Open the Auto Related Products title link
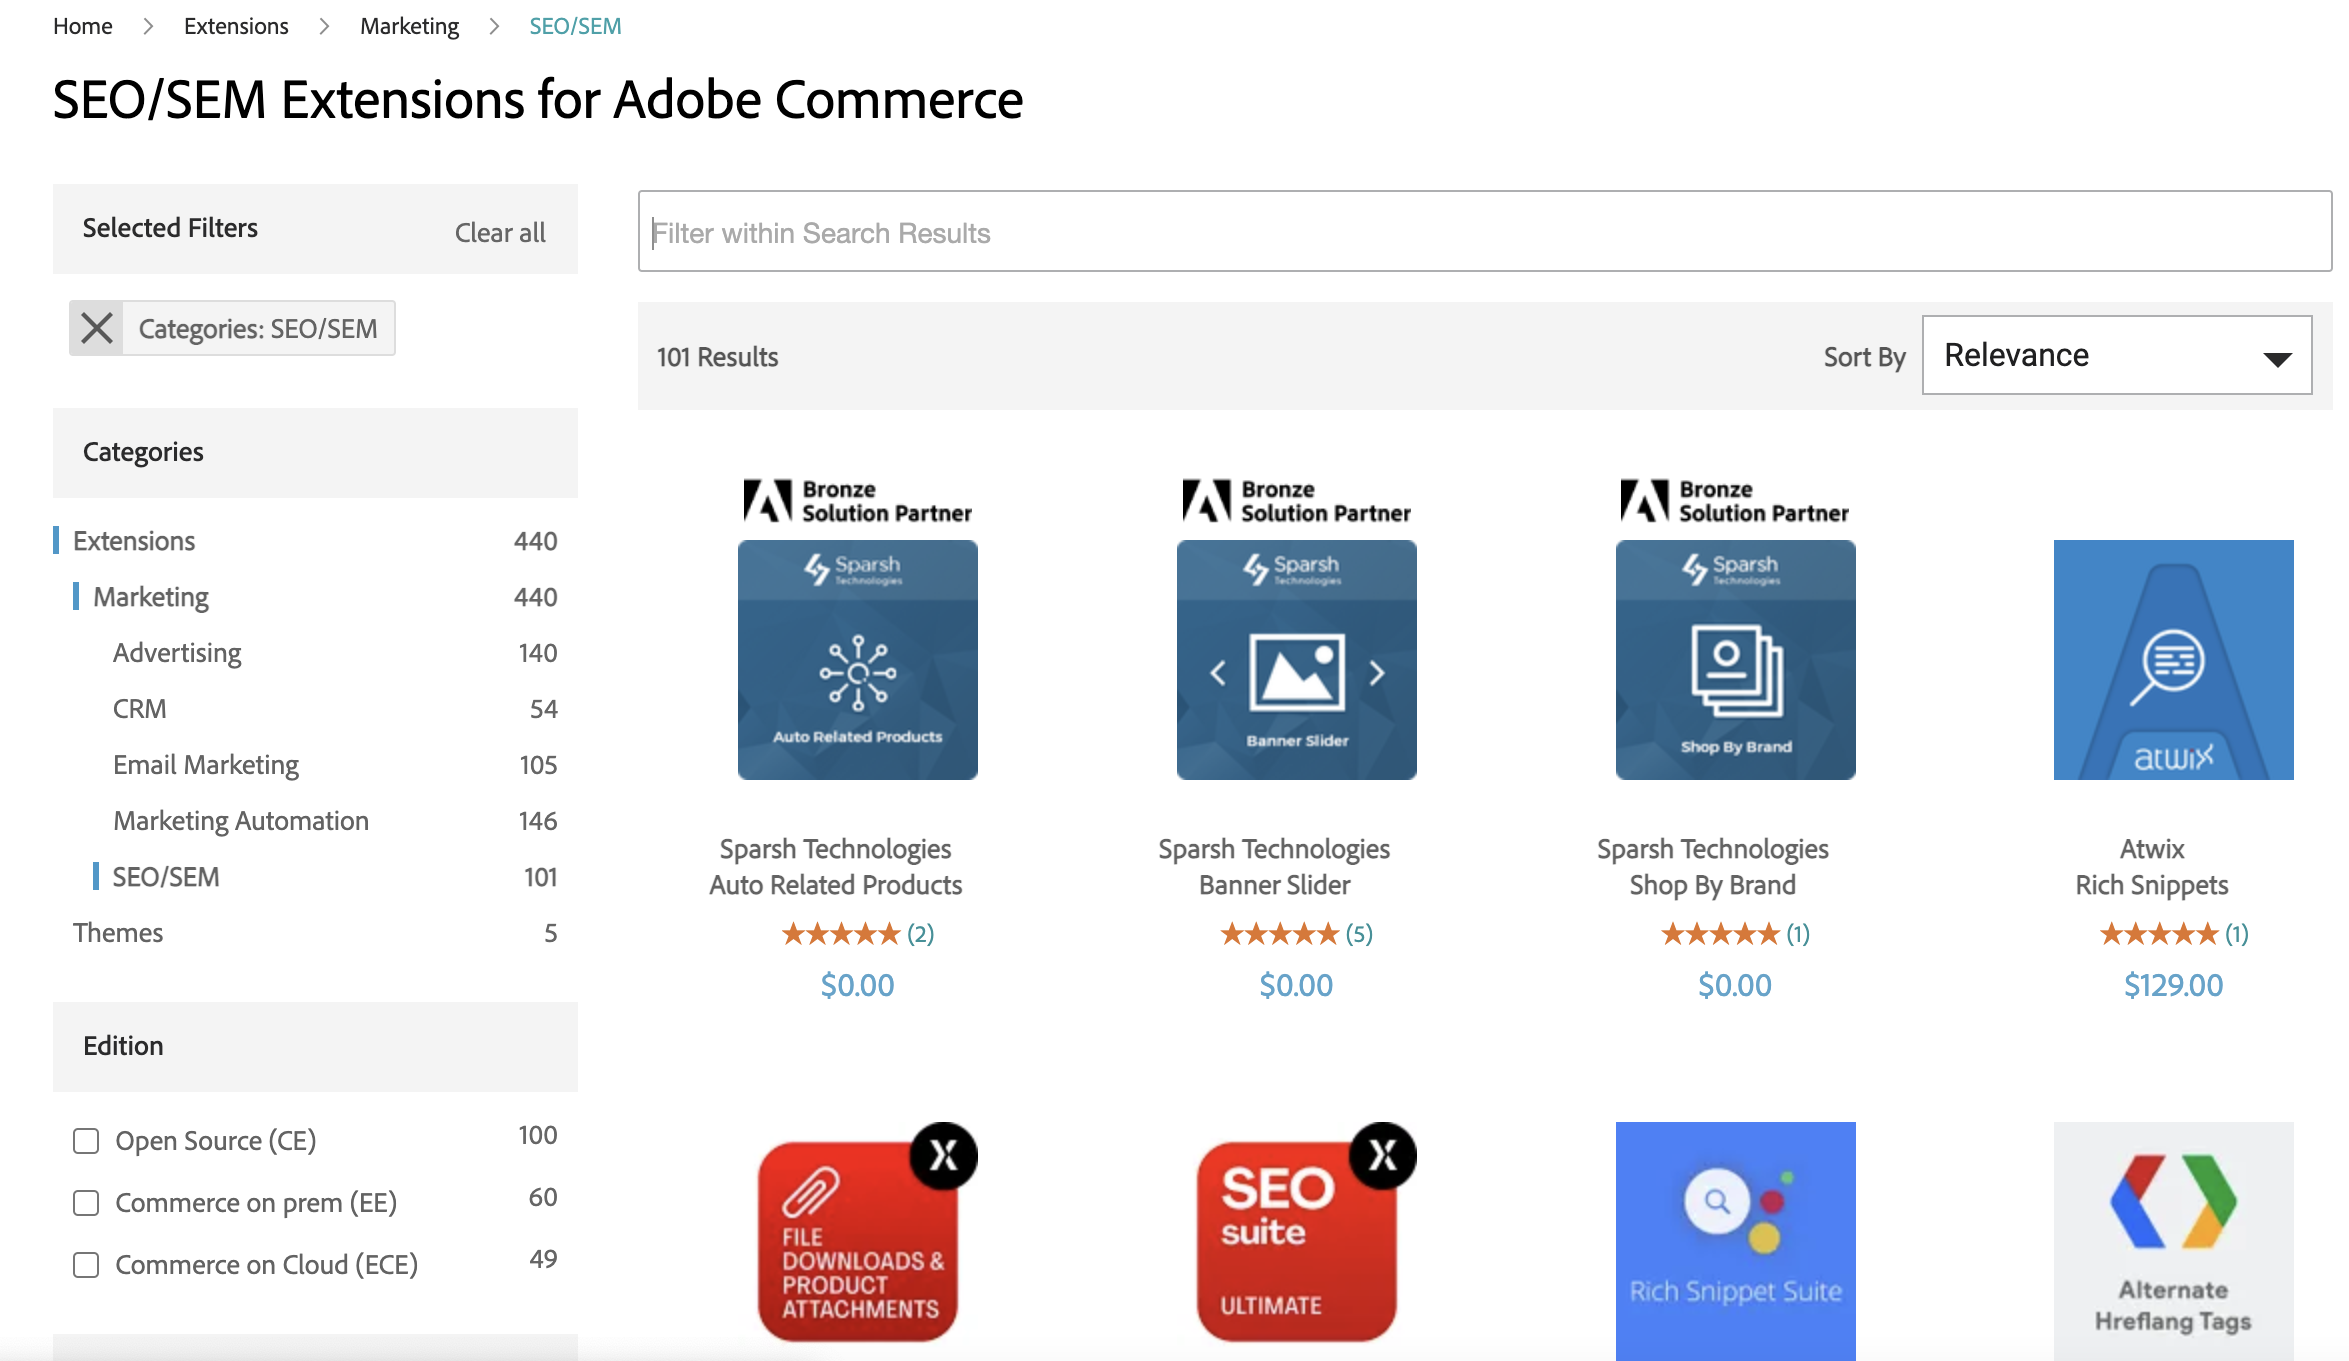Viewport: 2349px width, 1361px height. [836, 885]
